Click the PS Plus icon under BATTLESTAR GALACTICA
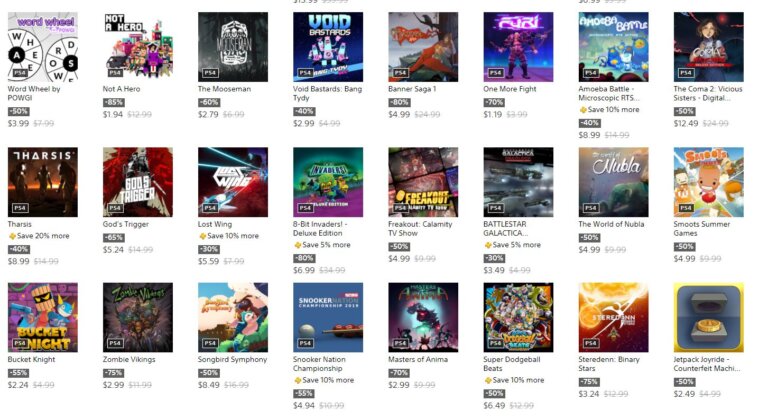Viewport: 759px width, 420px height. tap(488, 245)
